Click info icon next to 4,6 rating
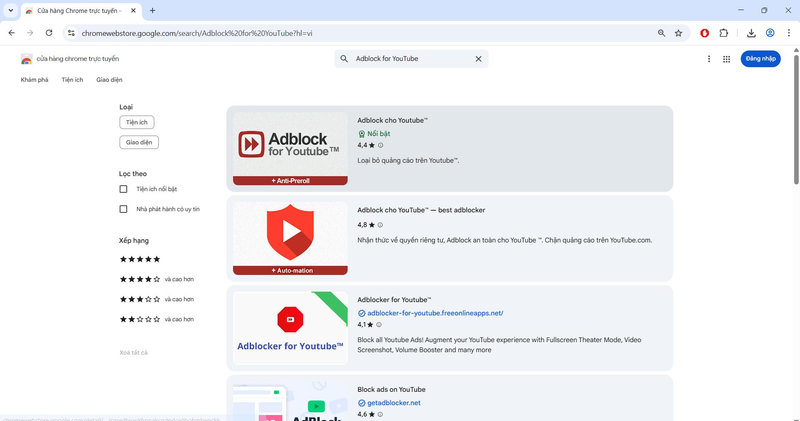The image size is (800, 421). click(x=380, y=414)
